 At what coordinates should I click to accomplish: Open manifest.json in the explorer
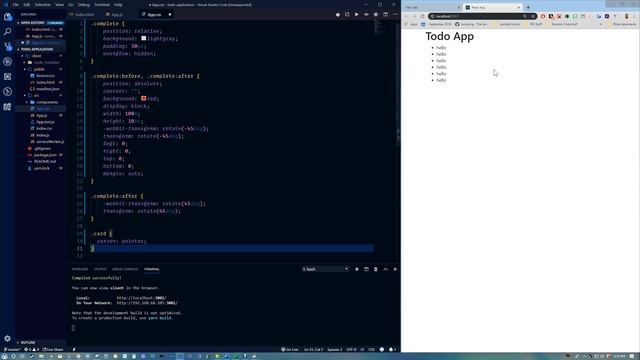pos(47,89)
